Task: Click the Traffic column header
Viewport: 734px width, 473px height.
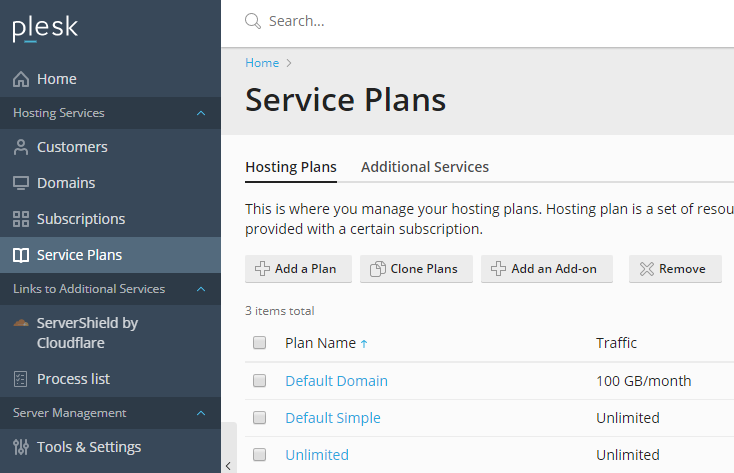Action: click(x=617, y=343)
